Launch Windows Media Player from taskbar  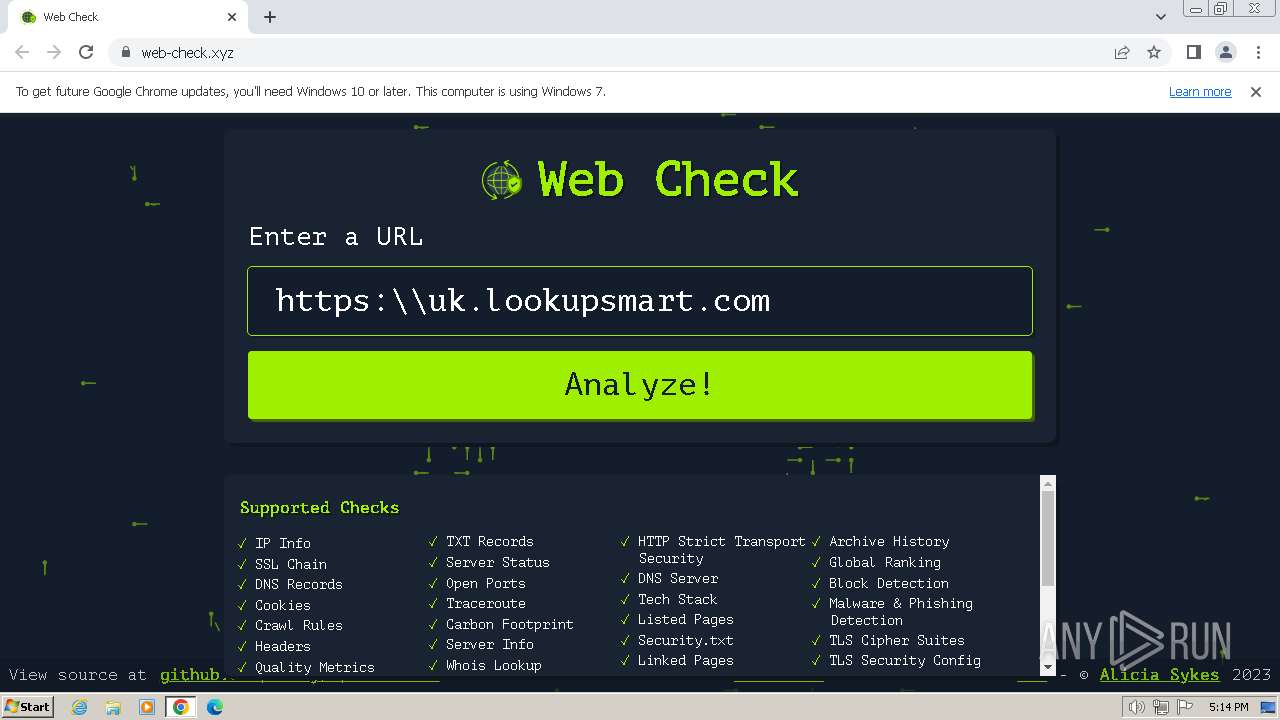pos(147,707)
